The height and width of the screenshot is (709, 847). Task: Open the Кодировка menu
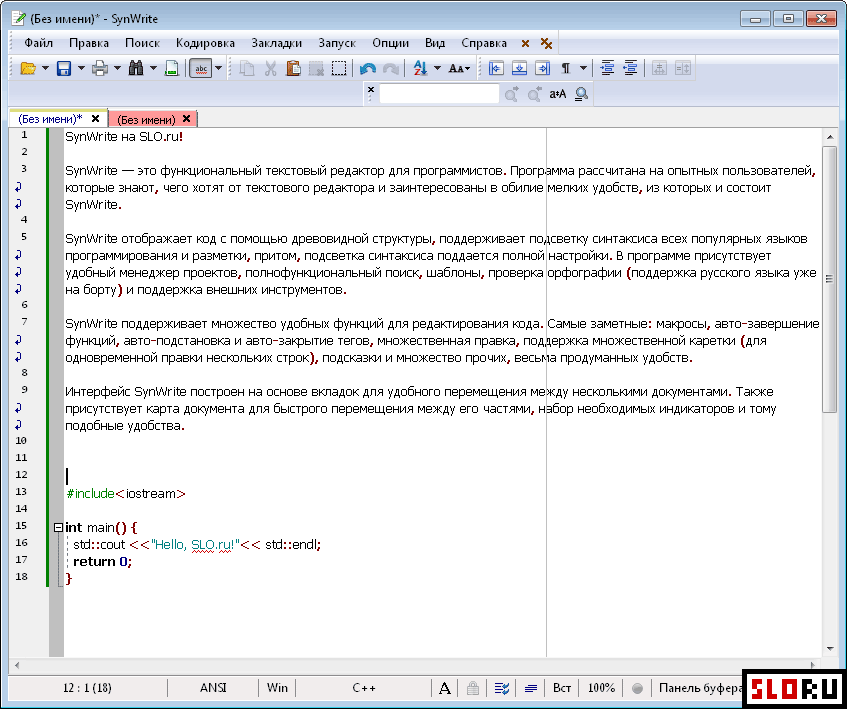[x=205, y=43]
